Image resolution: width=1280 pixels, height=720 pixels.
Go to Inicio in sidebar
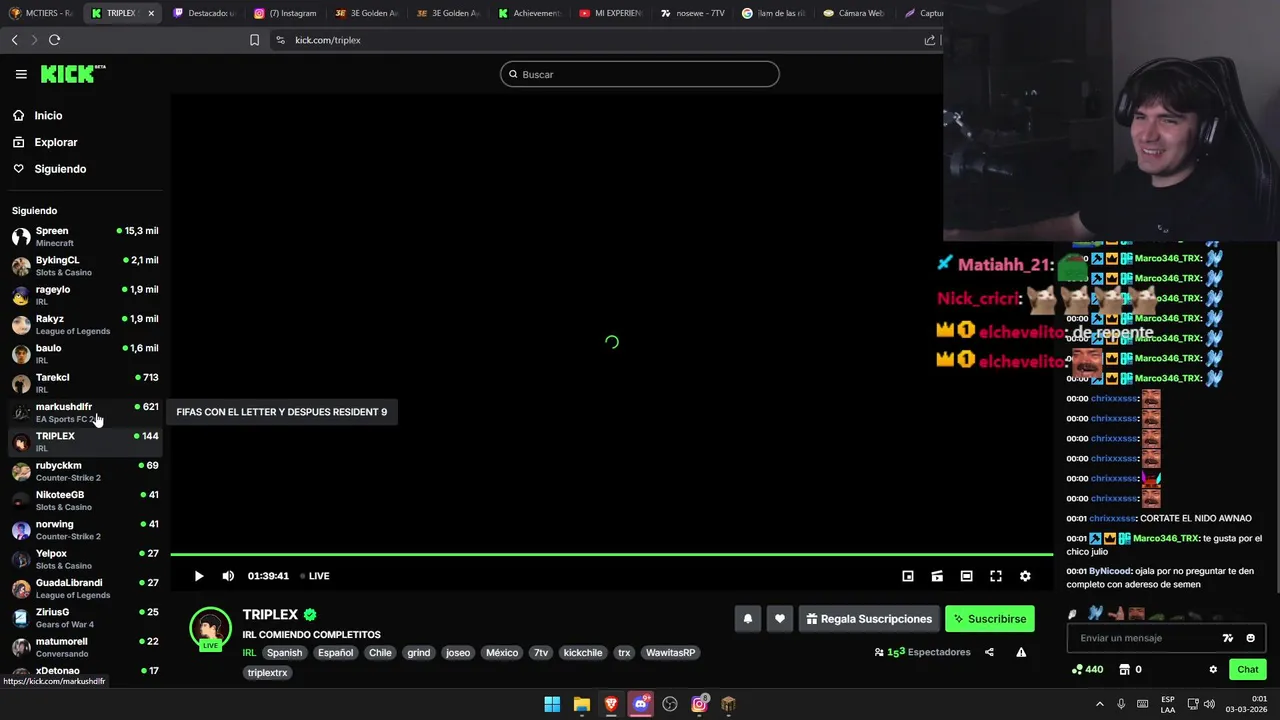(x=48, y=116)
